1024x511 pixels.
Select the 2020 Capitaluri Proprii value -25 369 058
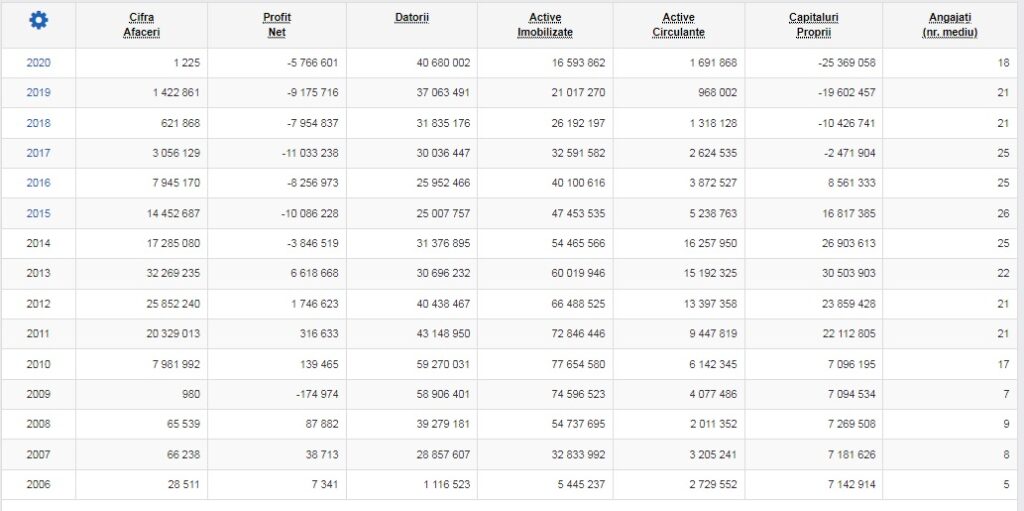pyautogui.click(x=846, y=63)
